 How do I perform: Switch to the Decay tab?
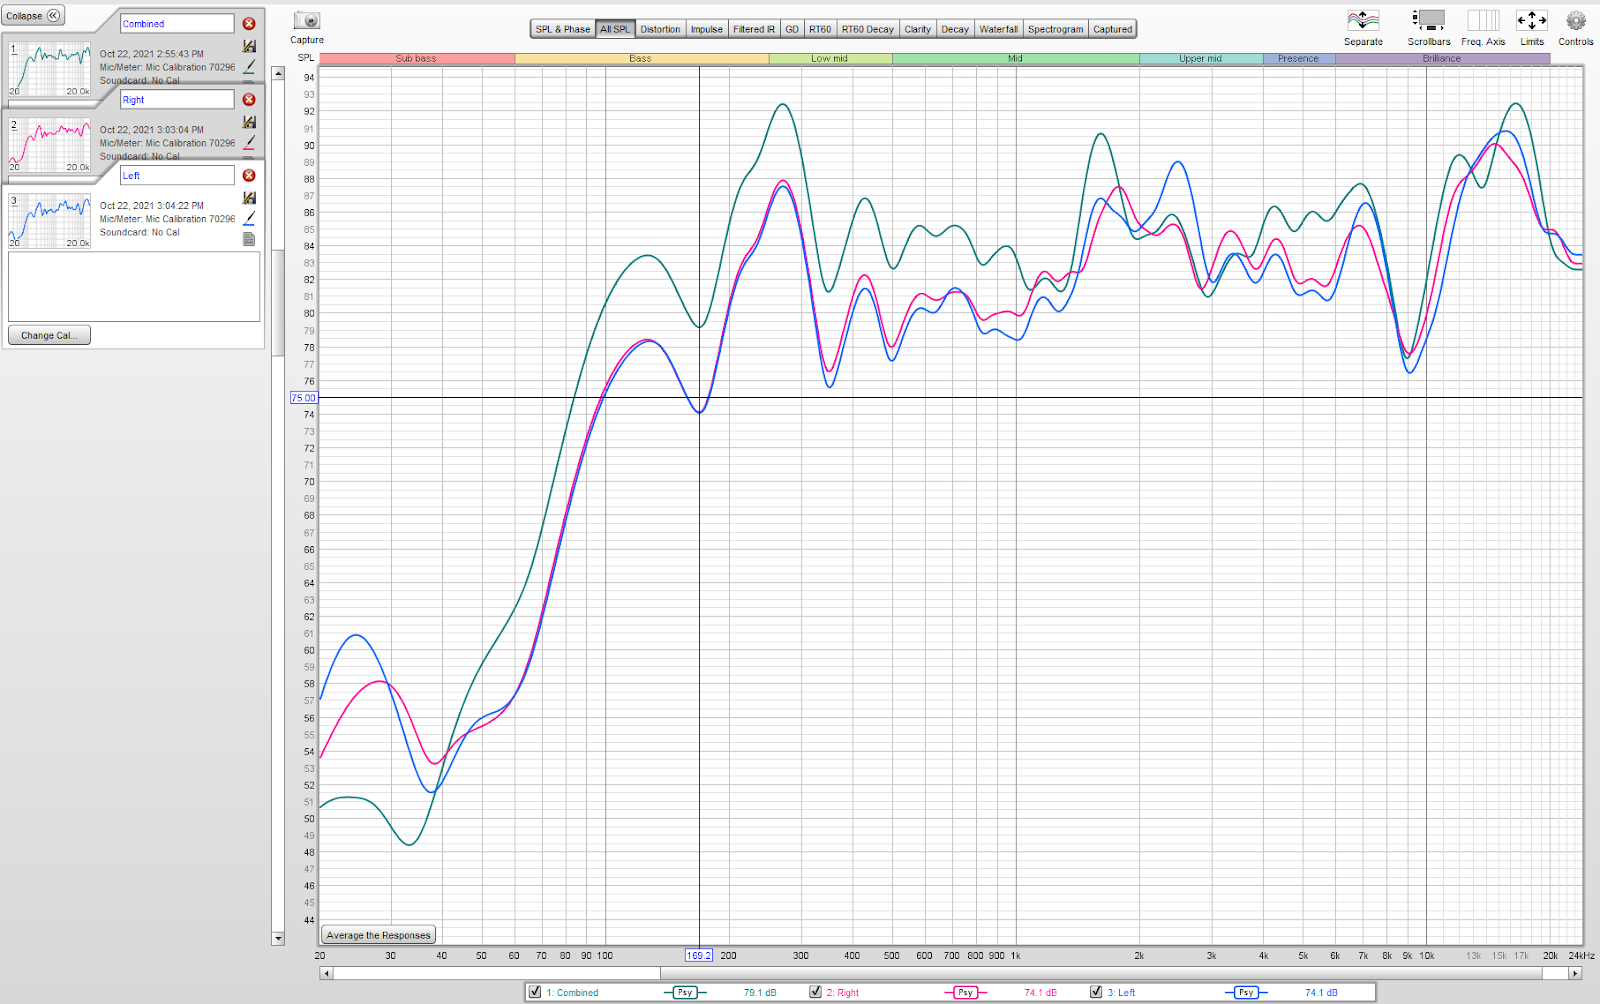point(955,29)
